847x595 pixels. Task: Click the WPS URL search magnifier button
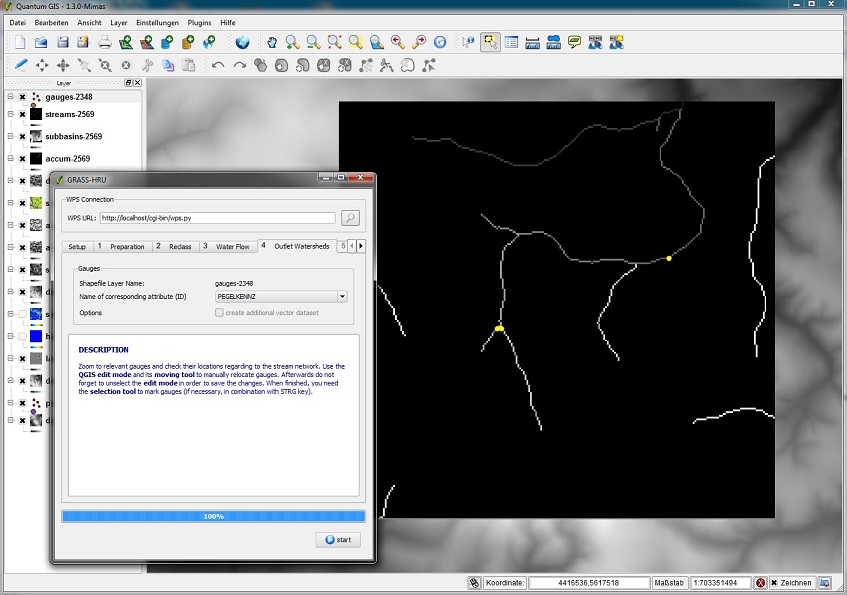tap(350, 217)
